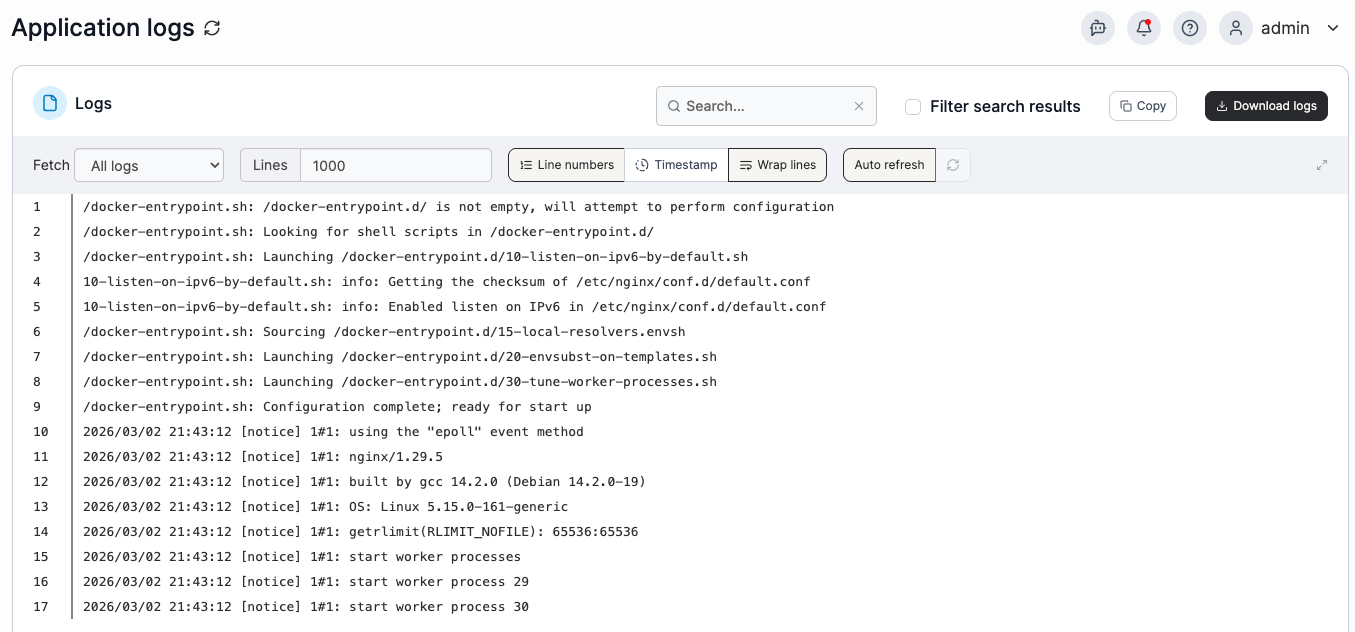1355x632 pixels.
Task: Focus the Search logs input field
Action: point(766,106)
